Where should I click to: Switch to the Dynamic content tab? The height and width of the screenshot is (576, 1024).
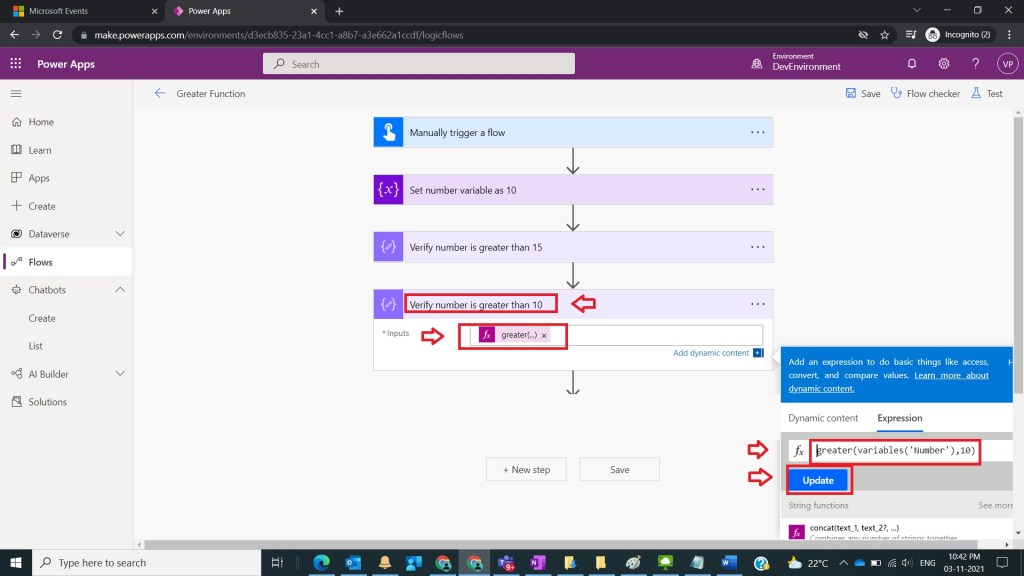pyautogui.click(x=823, y=418)
